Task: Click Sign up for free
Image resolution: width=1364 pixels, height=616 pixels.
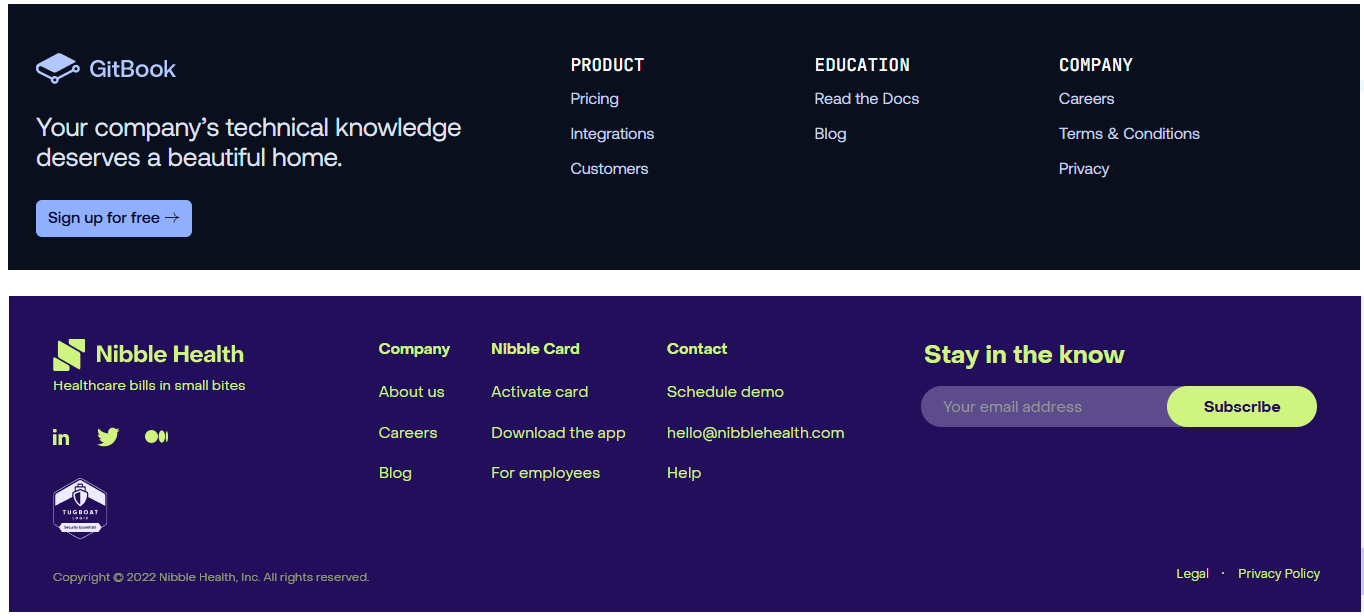Action: pyautogui.click(x=113, y=218)
